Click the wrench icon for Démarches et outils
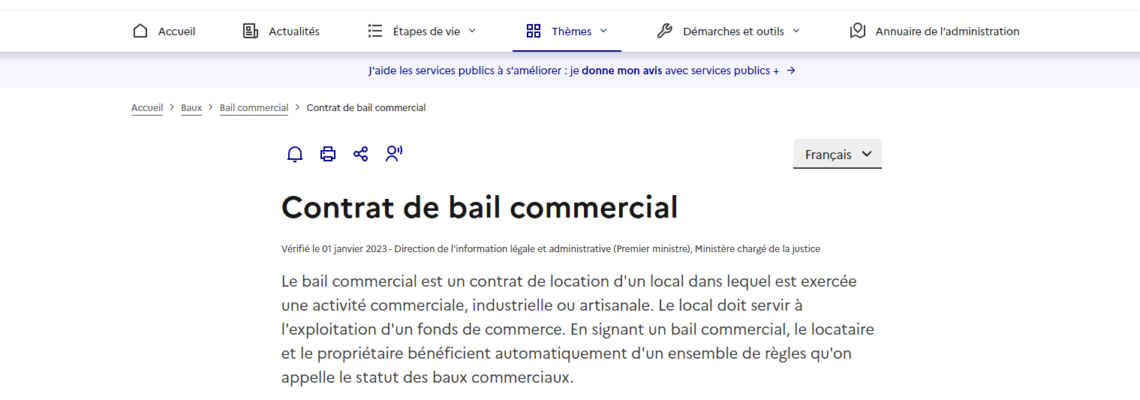 665,31
